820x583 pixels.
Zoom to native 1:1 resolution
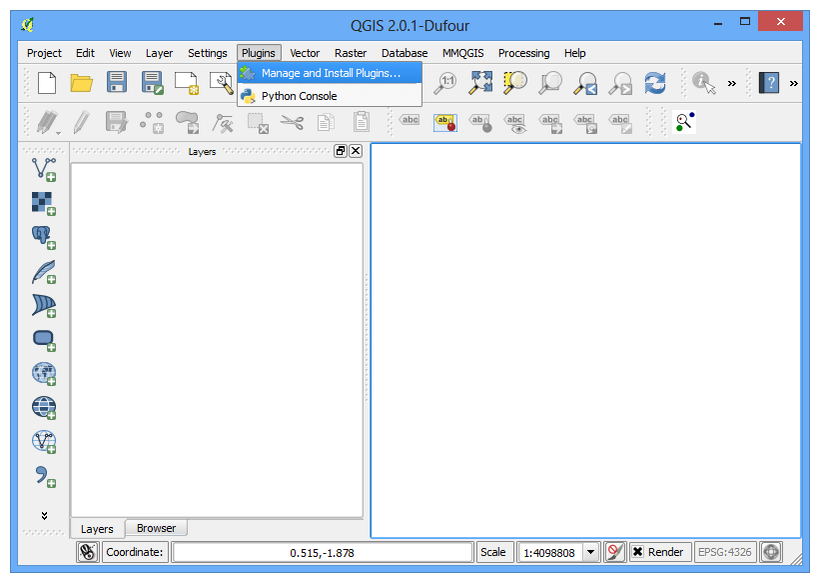pyautogui.click(x=446, y=83)
